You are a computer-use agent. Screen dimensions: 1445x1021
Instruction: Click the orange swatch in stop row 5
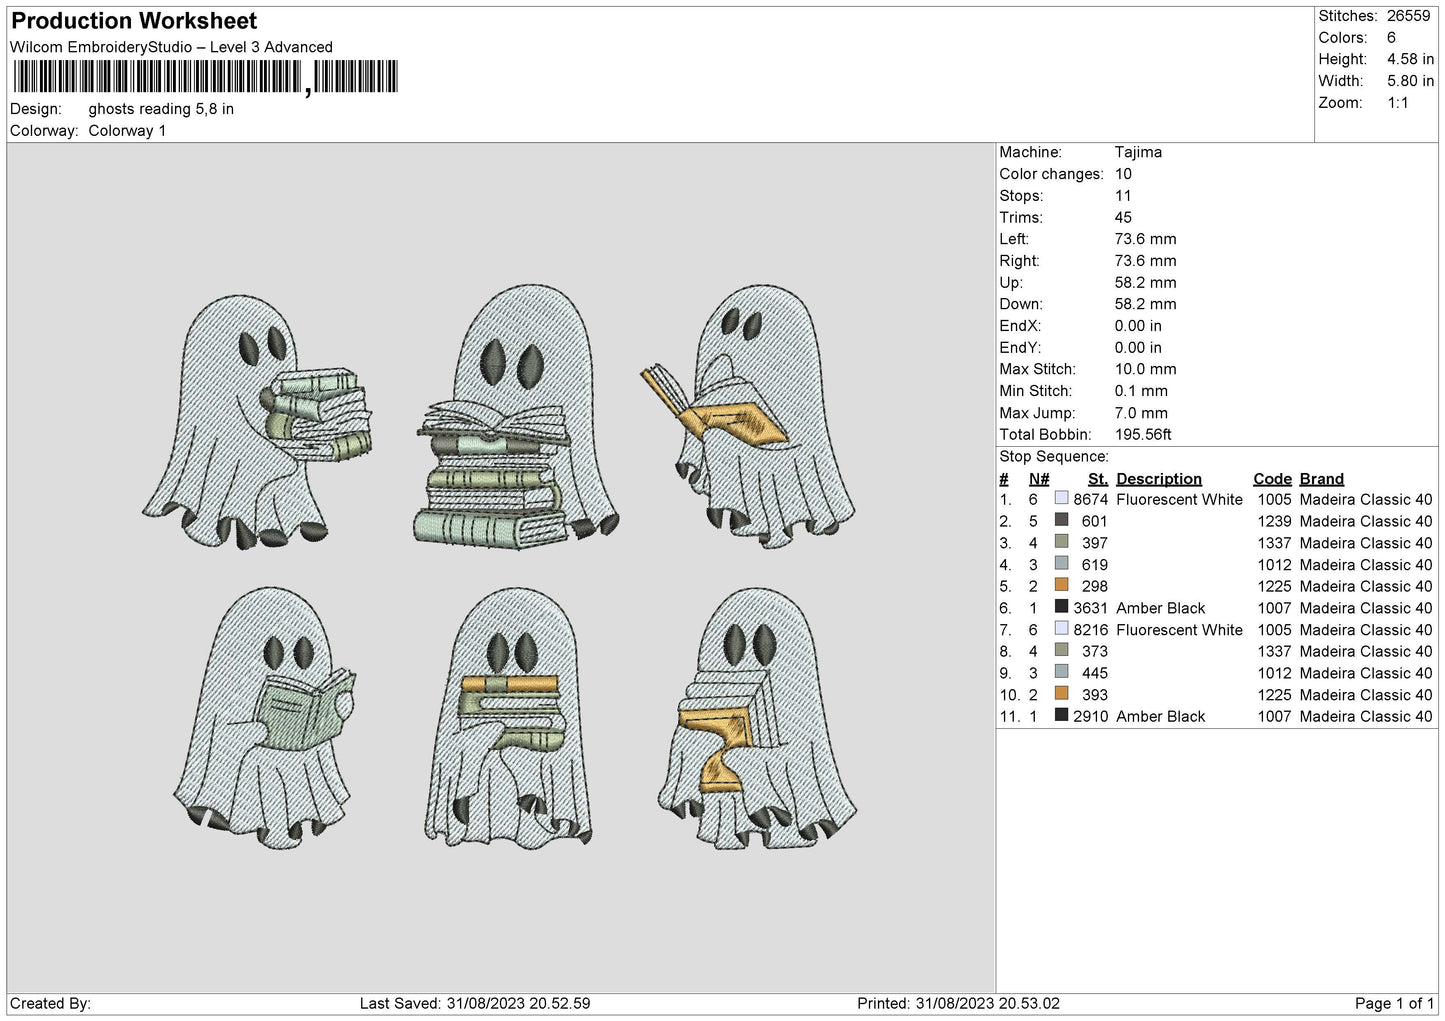coord(1061,585)
